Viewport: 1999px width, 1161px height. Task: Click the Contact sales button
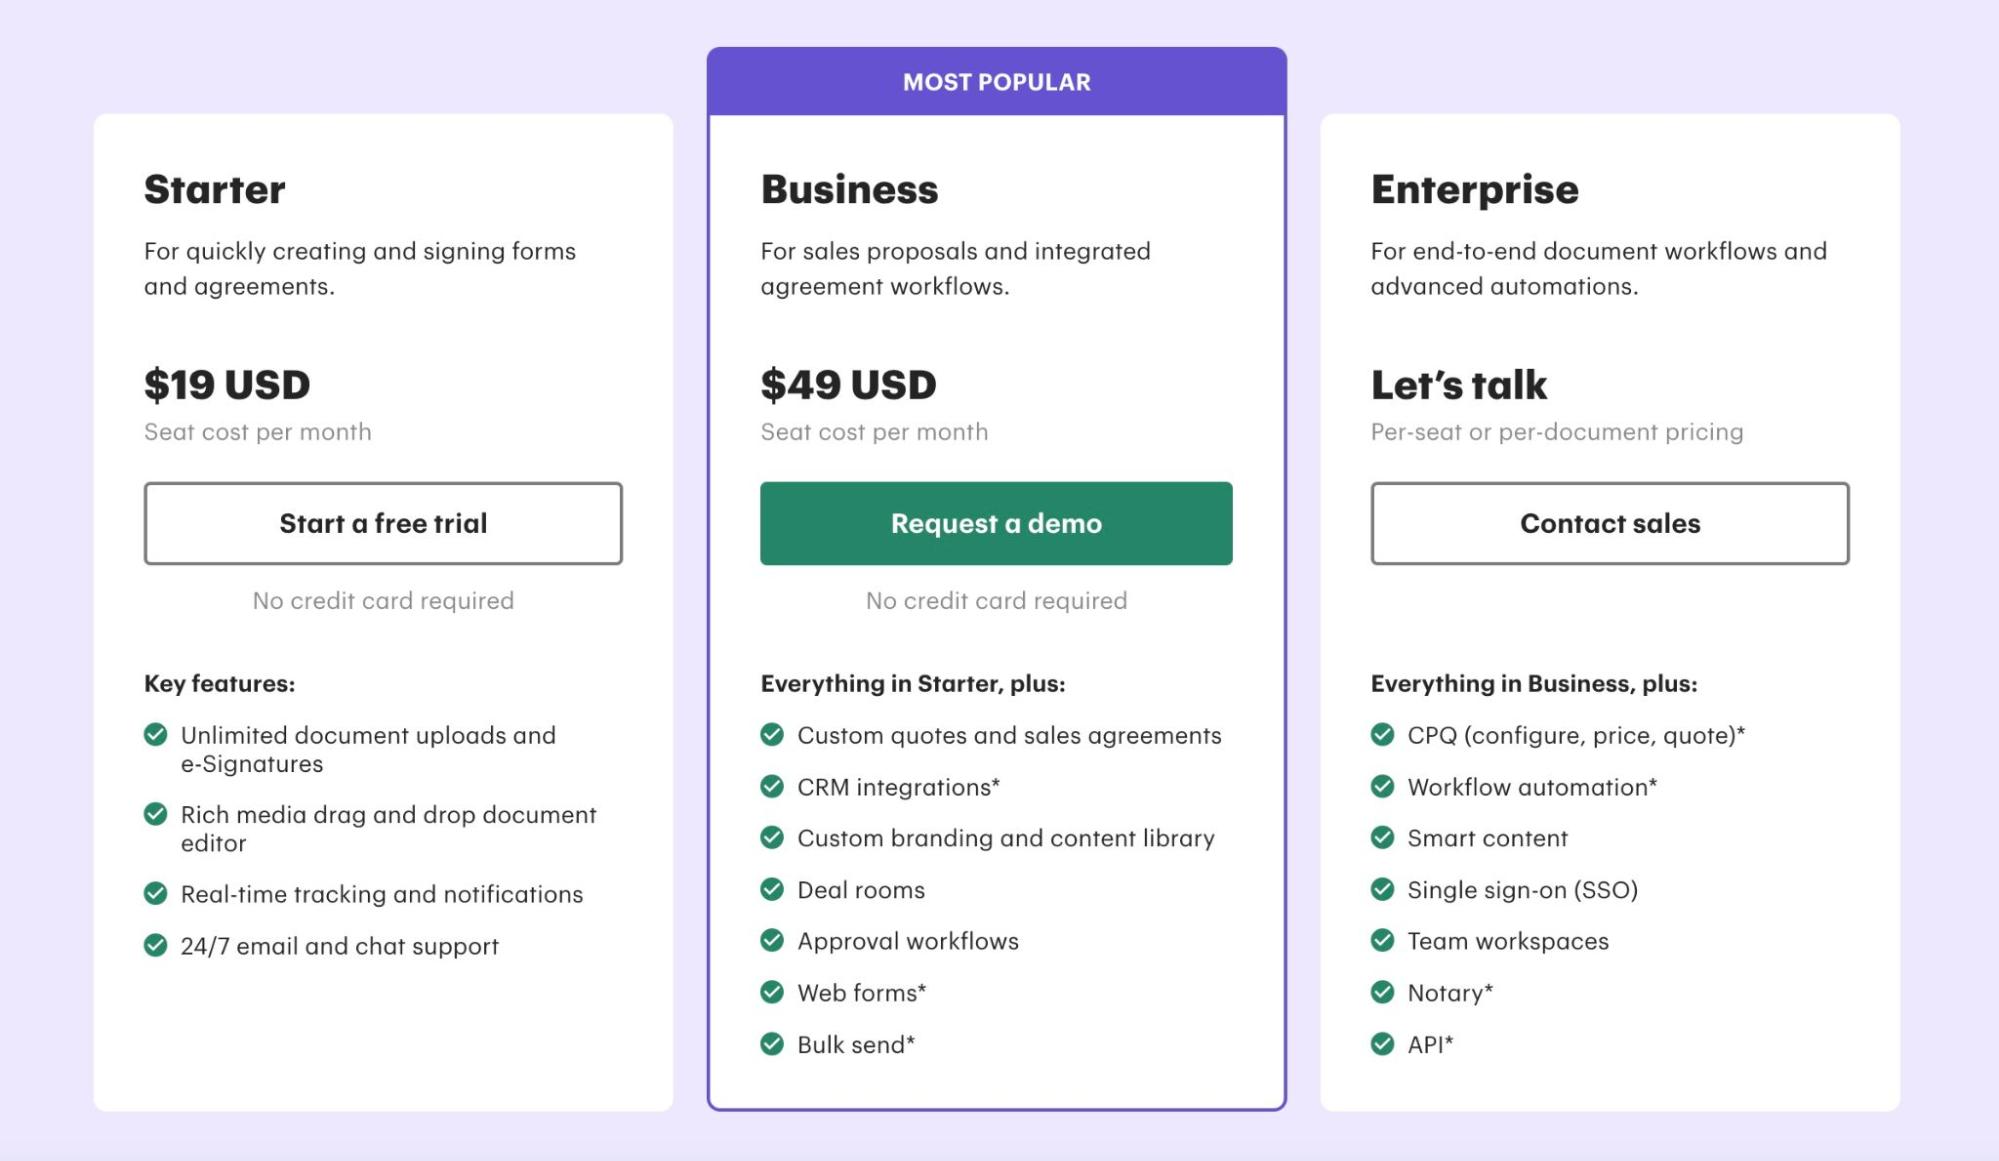tap(1609, 524)
